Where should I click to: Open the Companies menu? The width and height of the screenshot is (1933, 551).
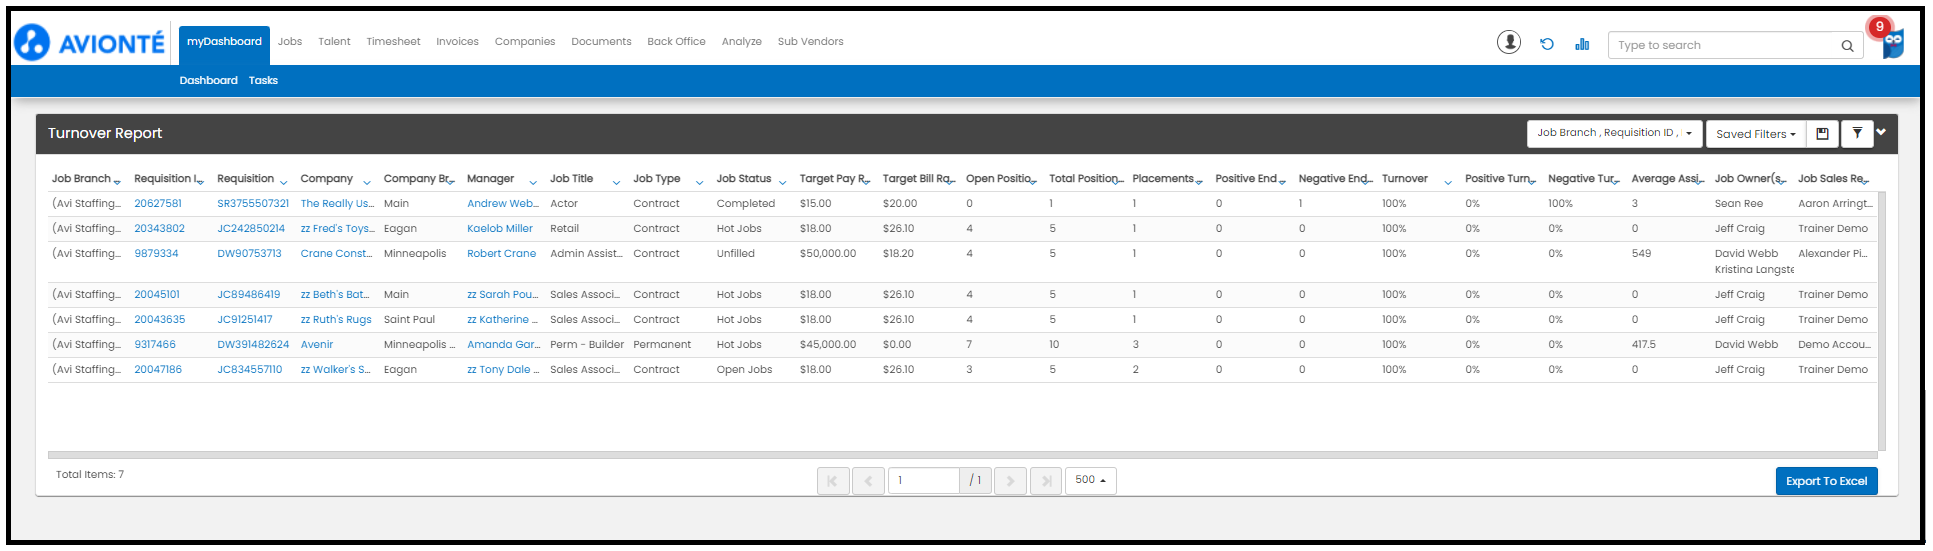pos(525,42)
